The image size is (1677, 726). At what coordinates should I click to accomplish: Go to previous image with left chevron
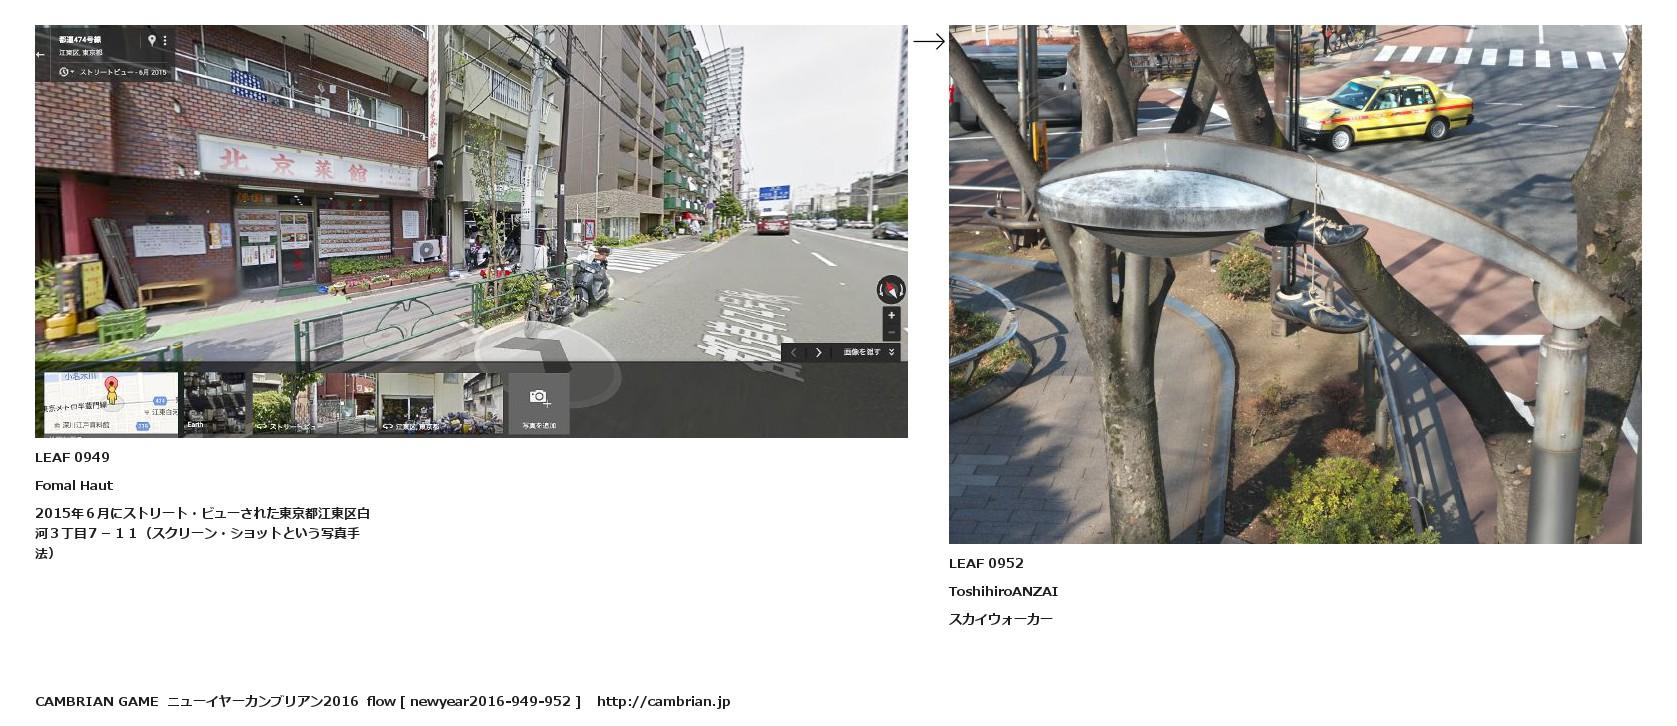click(794, 352)
